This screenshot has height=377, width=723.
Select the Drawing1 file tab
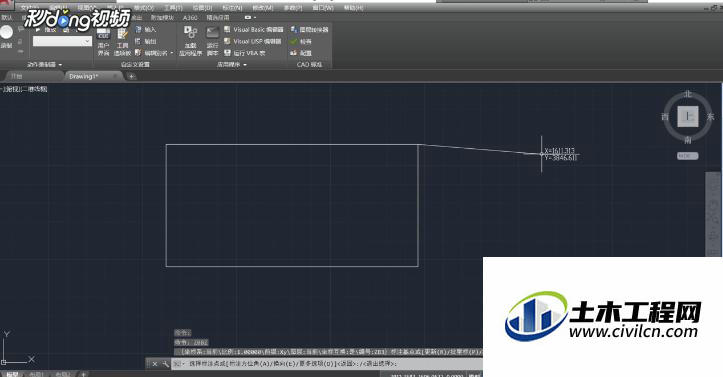click(x=83, y=77)
